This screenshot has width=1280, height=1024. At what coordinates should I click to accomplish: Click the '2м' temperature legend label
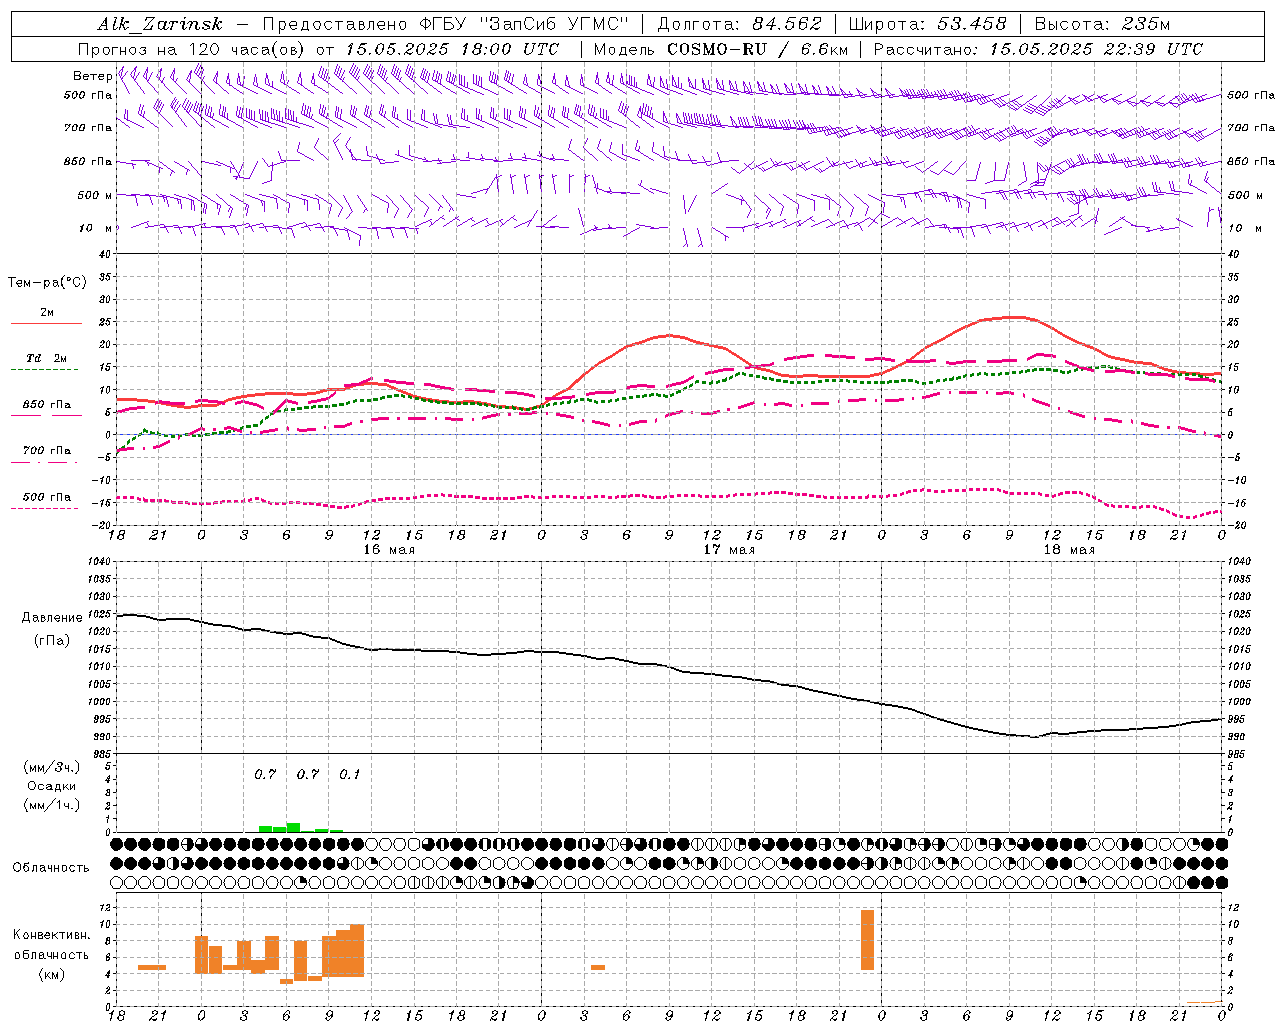point(47,313)
